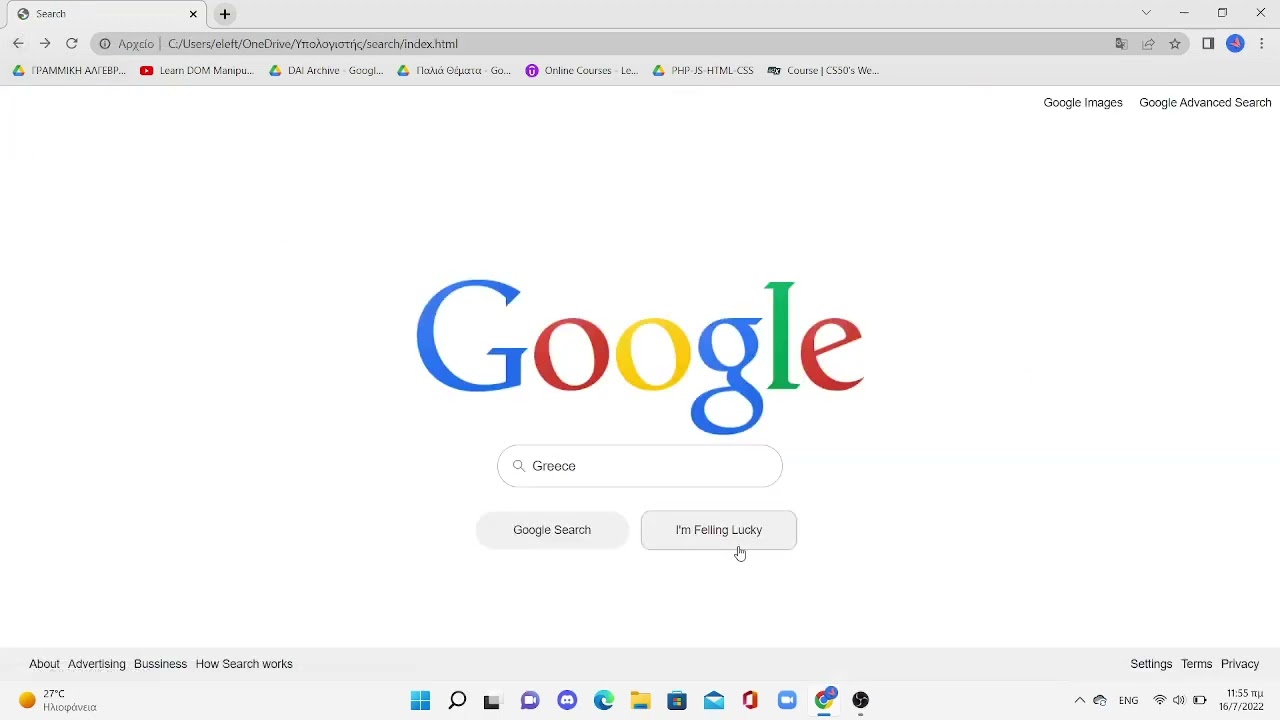Open the Learn DOM Manipu... bookmark

[x=197, y=71]
